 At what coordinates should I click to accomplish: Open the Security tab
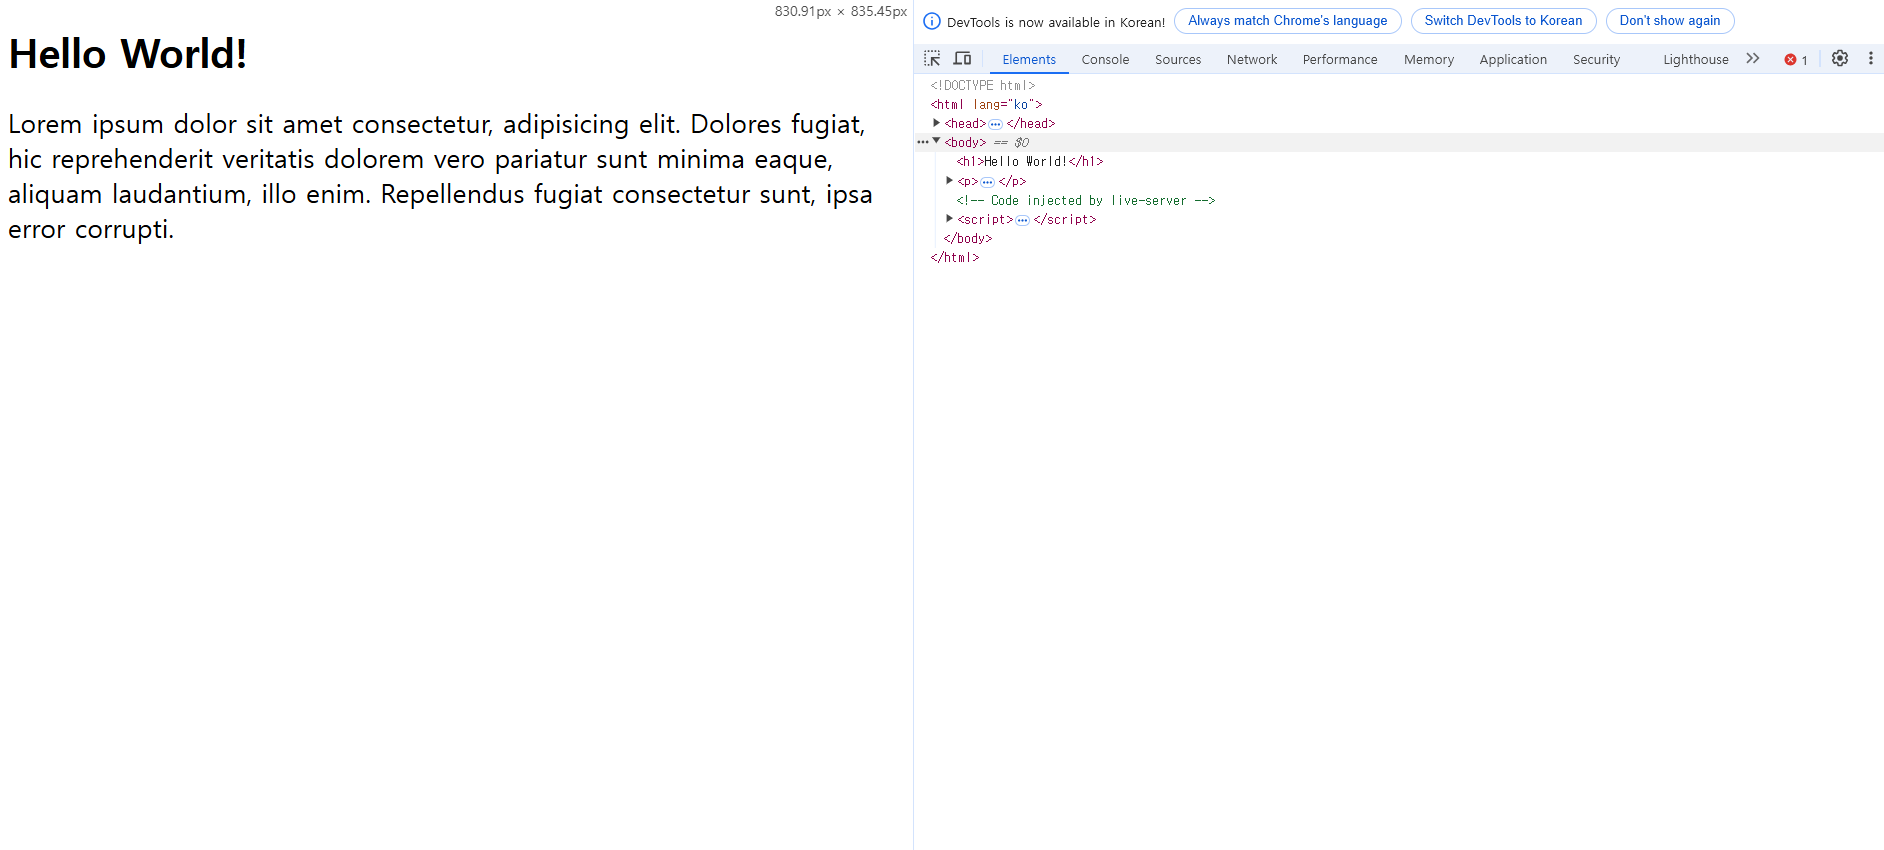(1596, 60)
